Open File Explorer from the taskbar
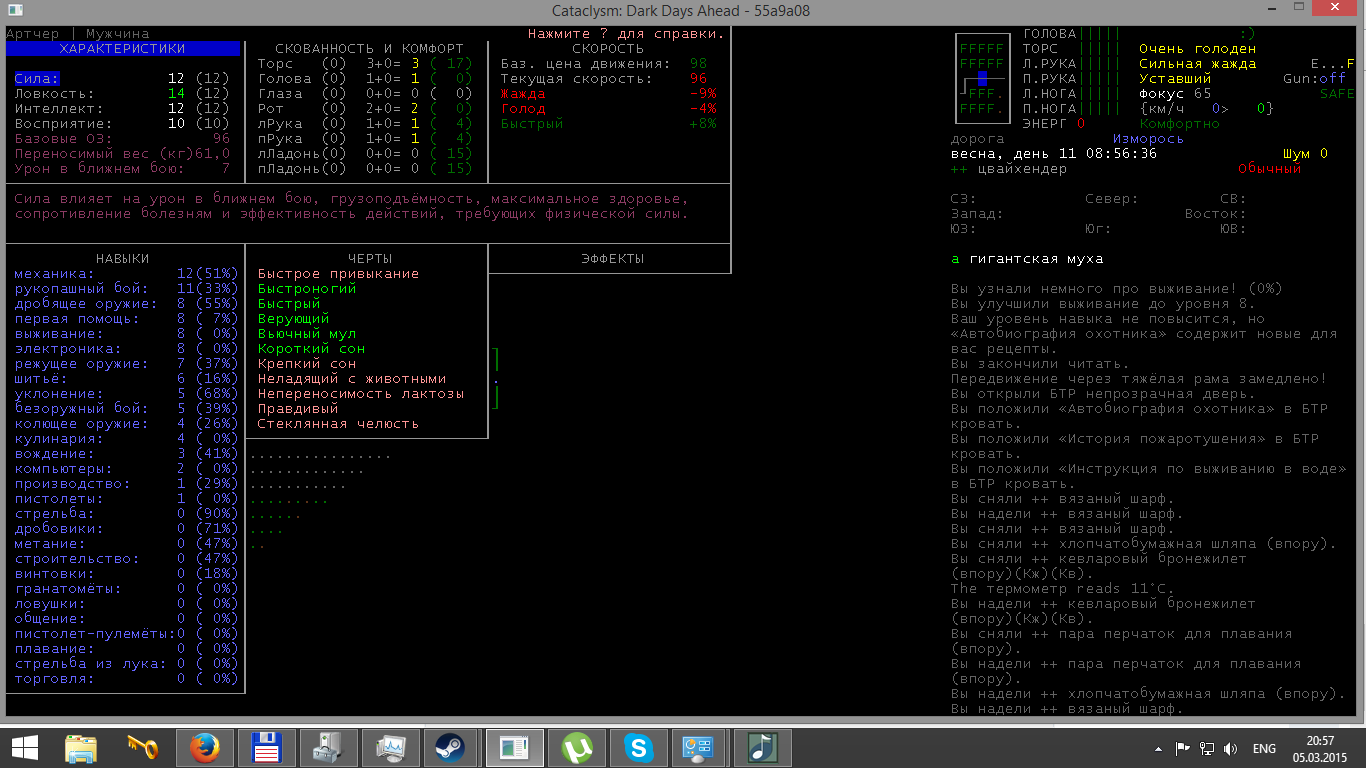 [x=81, y=747]
